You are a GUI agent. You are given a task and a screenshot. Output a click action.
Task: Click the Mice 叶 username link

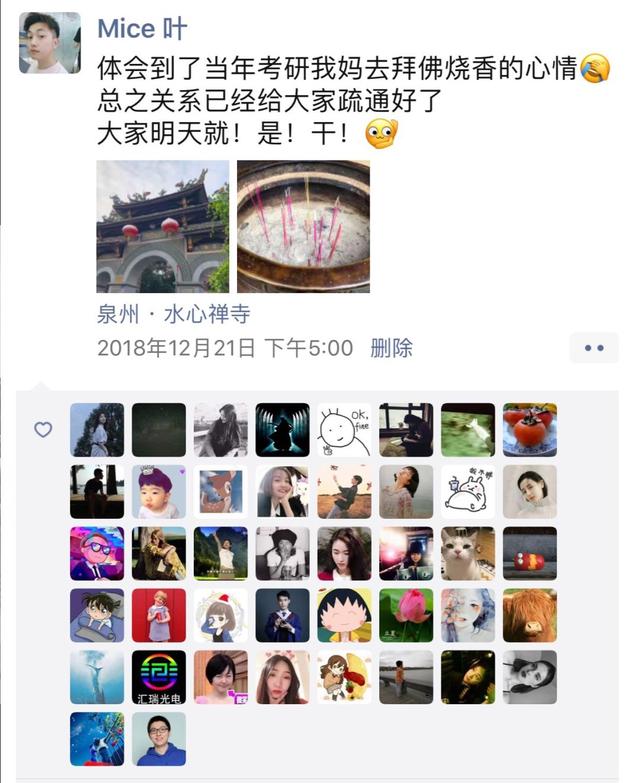(142, 28)
